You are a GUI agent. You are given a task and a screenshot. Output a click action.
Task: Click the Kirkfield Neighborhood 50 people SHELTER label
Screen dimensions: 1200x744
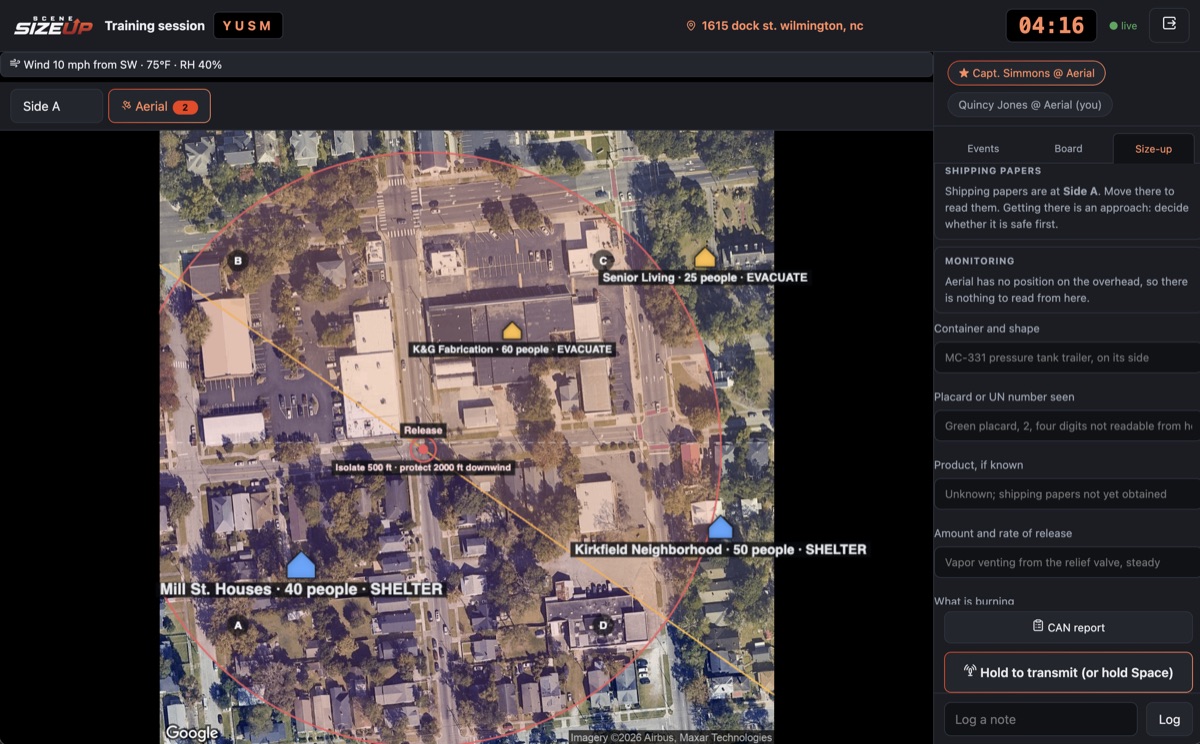719,549
